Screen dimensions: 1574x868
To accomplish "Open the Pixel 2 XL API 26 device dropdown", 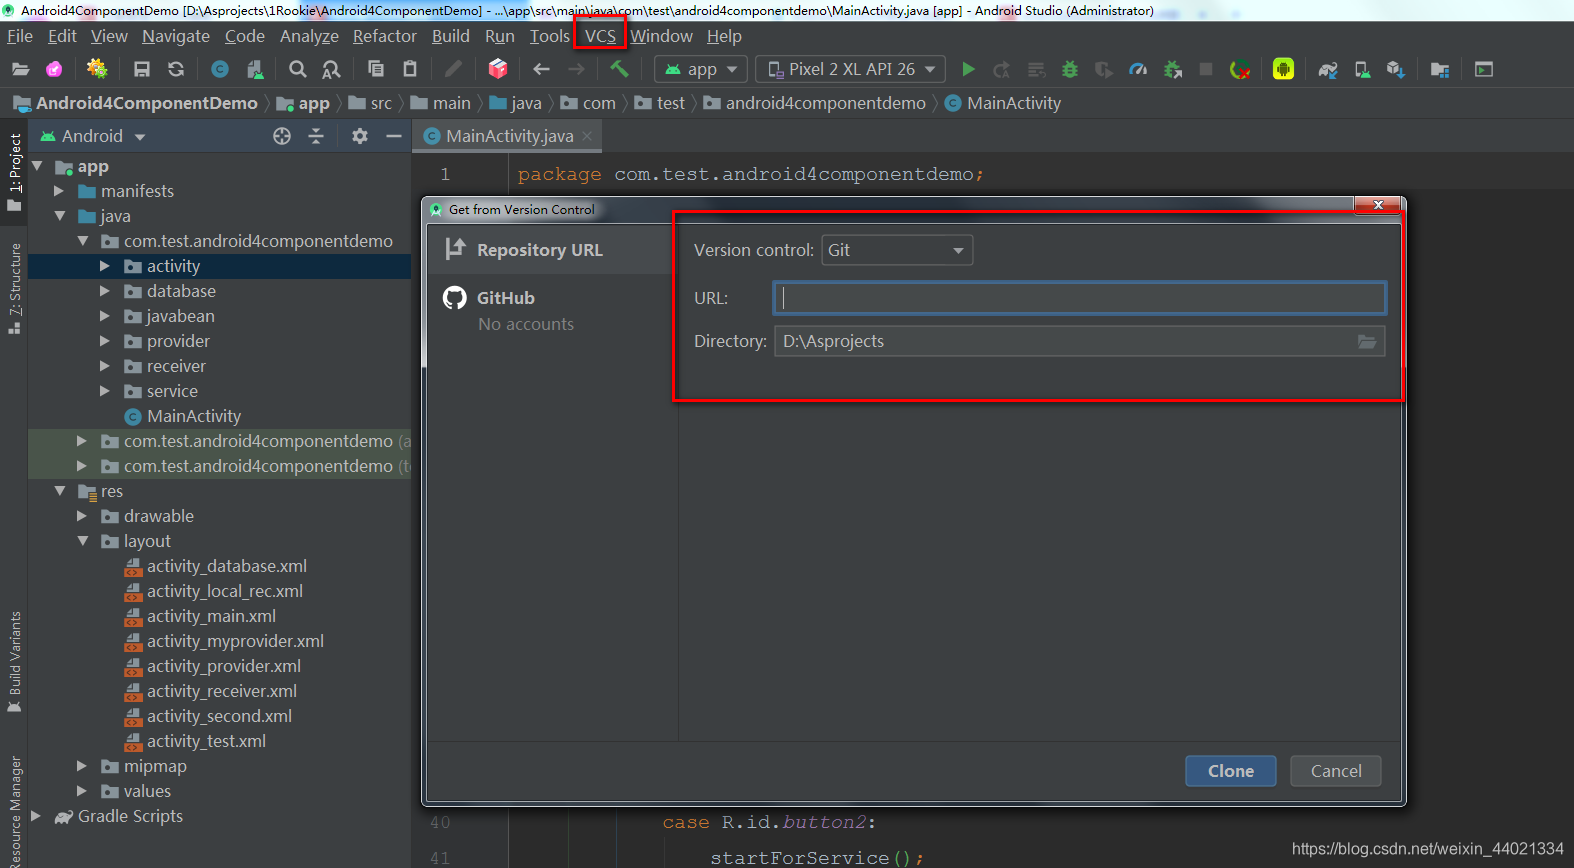I will click(851, 69).
